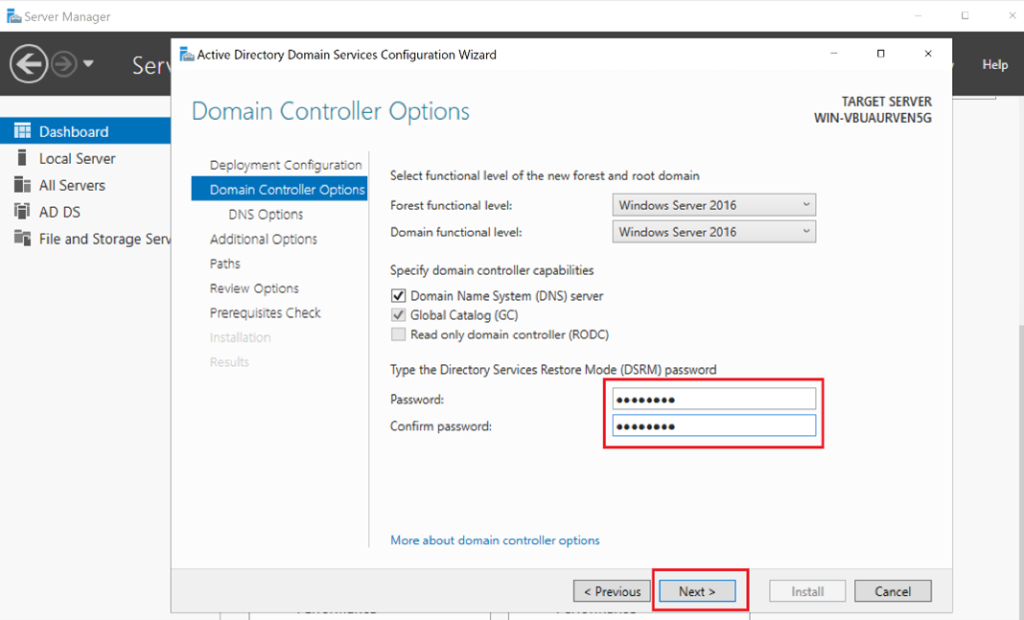Maximize the AD DS wizard window

(880, 54)
